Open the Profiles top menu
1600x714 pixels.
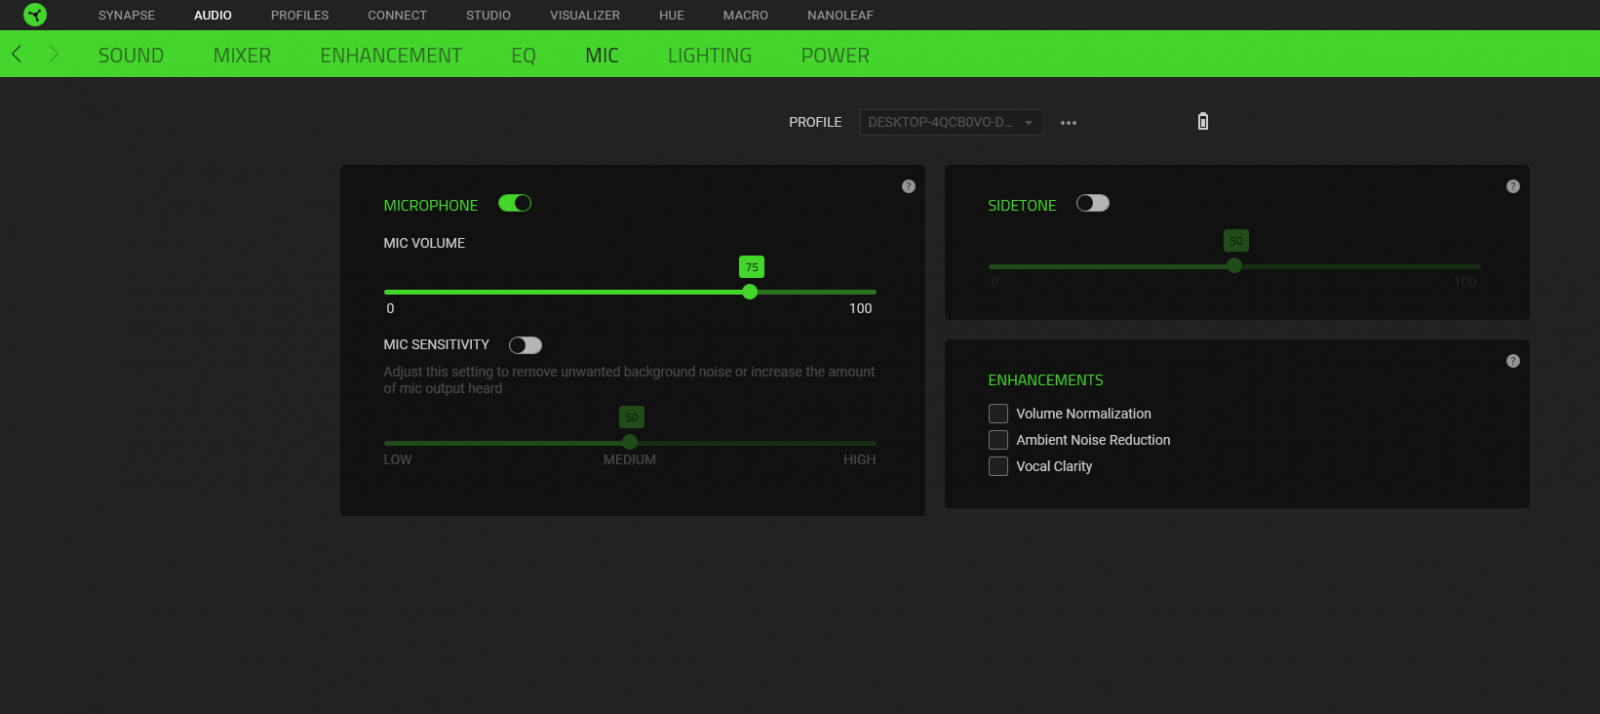coord(300,15)
